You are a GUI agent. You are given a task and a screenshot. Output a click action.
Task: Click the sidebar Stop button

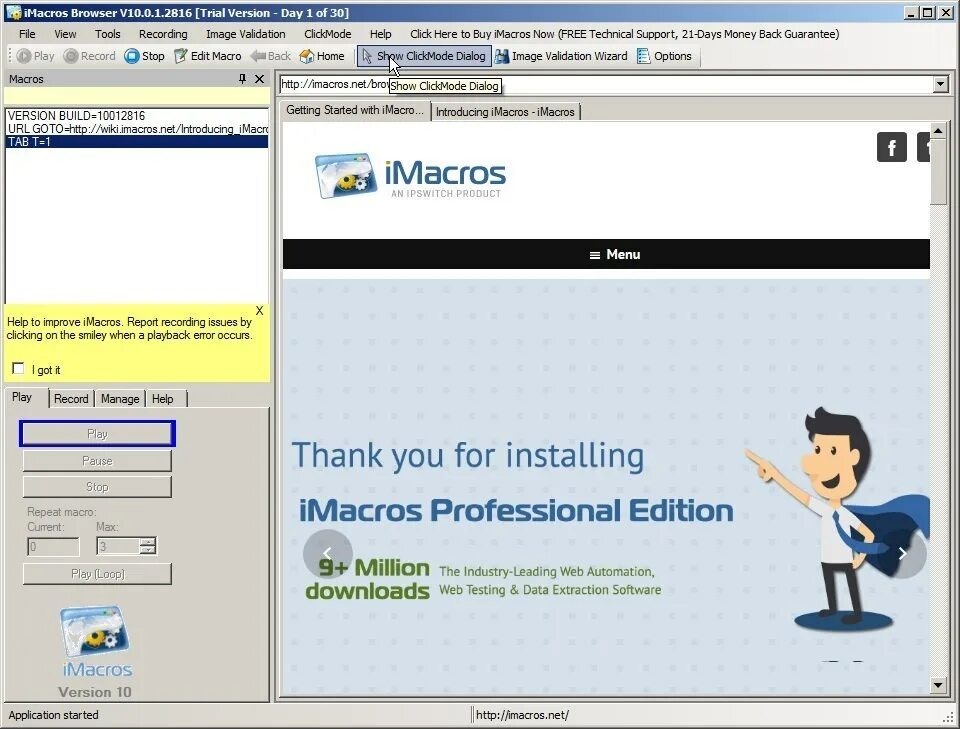tap(97, 487)
